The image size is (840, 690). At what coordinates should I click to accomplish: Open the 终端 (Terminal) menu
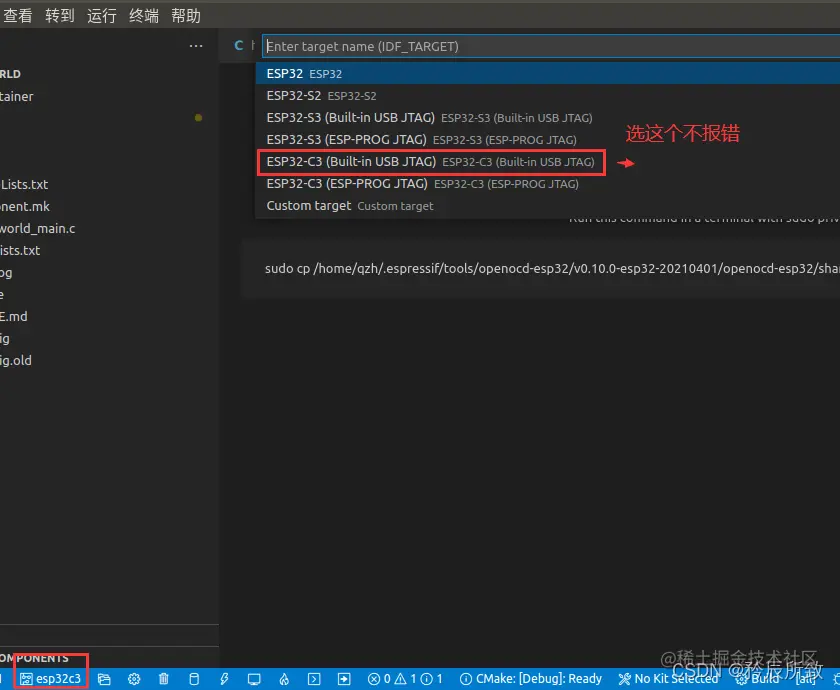144,16
